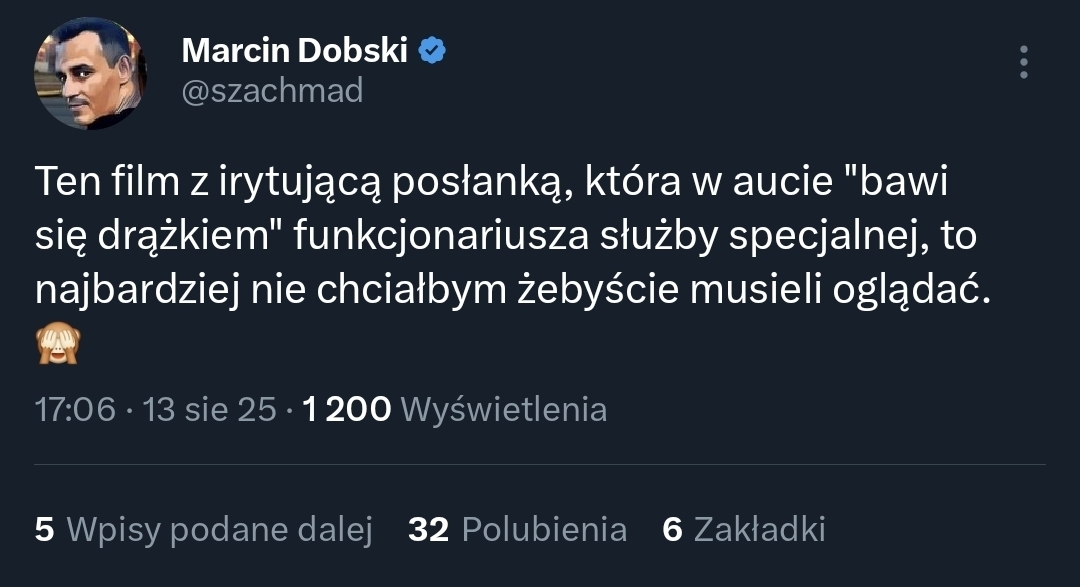Click the date 13 sie 25
The height and width of the screenshot is (587, 1080).
click(x=210, y=409)
